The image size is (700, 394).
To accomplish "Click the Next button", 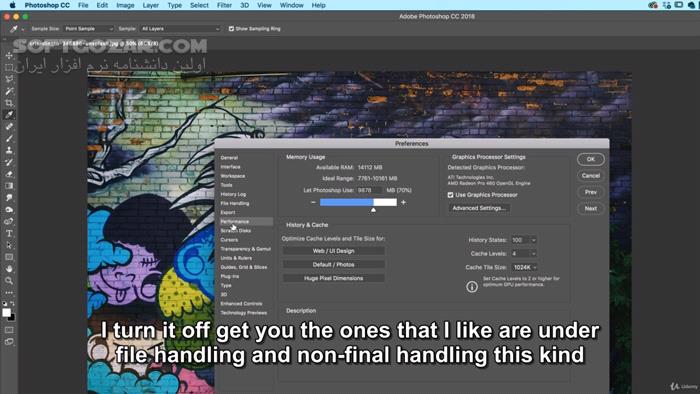I will 591,208.
